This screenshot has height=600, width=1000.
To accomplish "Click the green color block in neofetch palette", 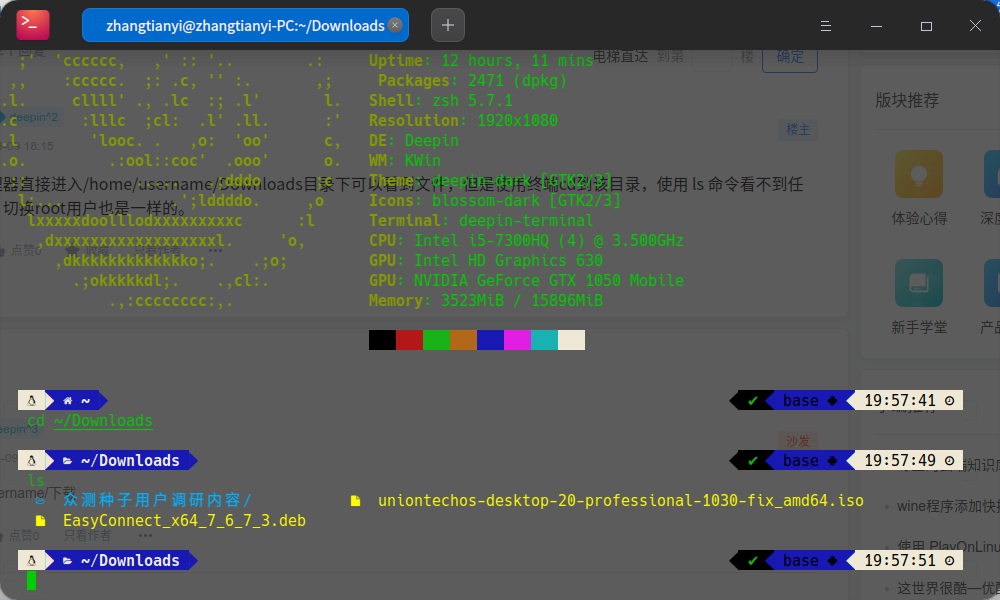I will point(436,340).
